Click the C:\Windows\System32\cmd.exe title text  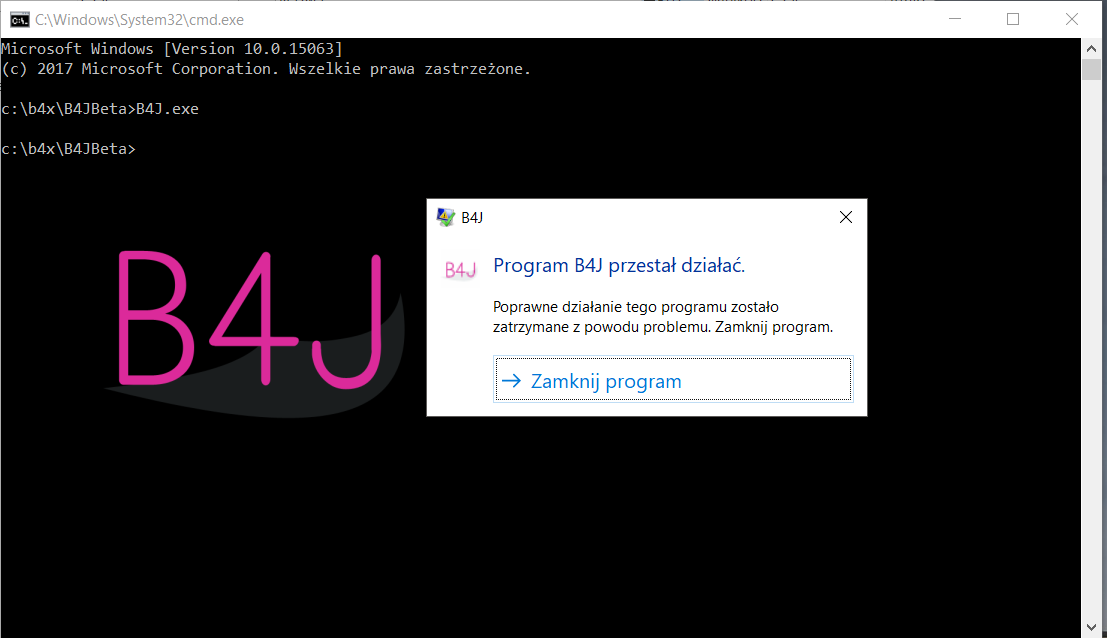point(140,20)
